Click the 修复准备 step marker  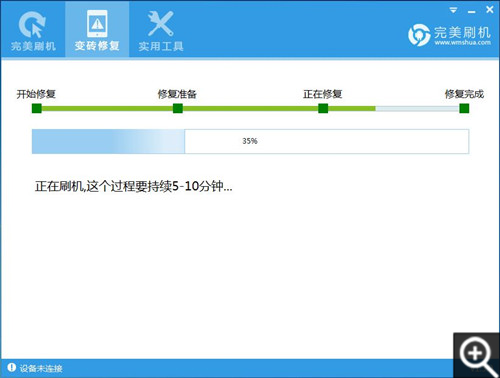pos(178,108)
